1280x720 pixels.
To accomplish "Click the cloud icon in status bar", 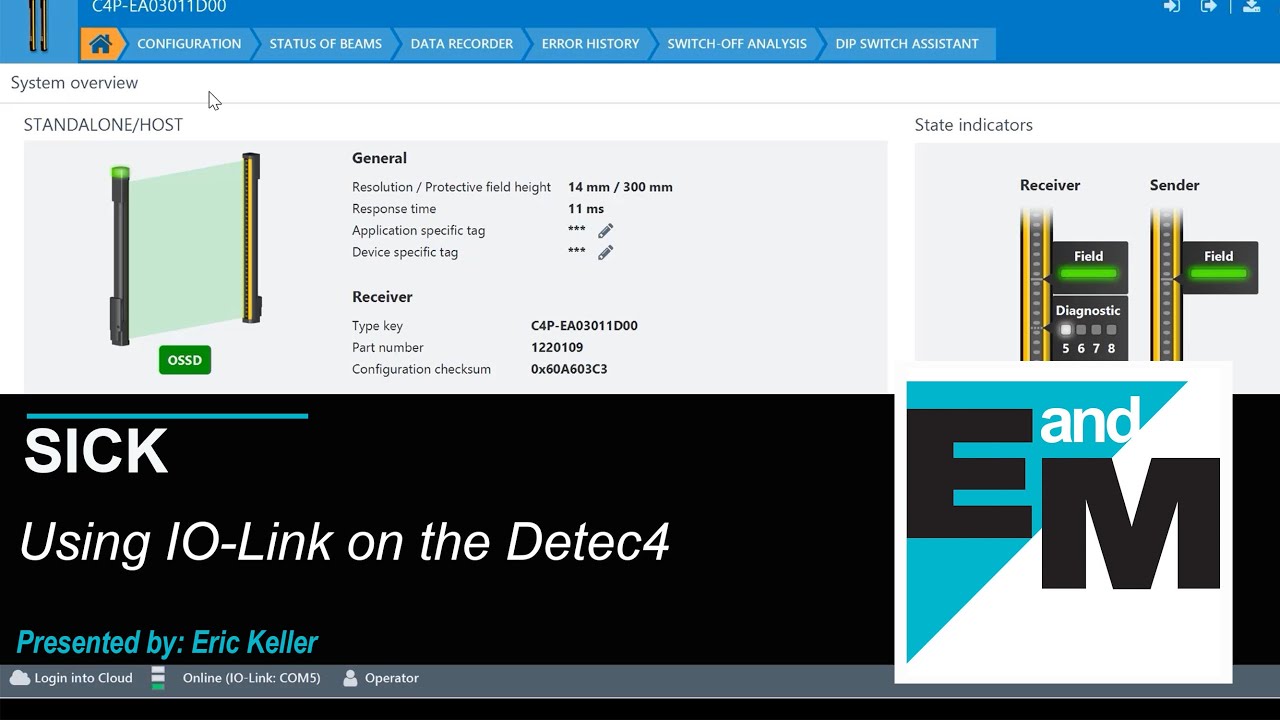I will [20, 678].
